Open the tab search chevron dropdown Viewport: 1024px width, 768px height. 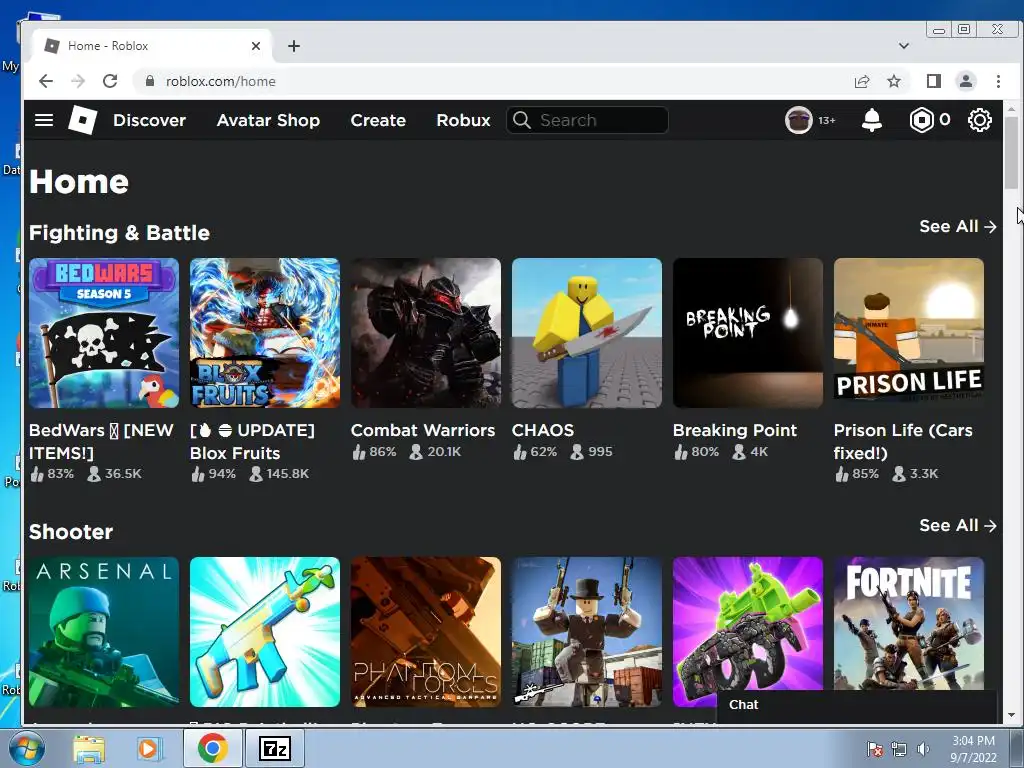tap(904, 46)
